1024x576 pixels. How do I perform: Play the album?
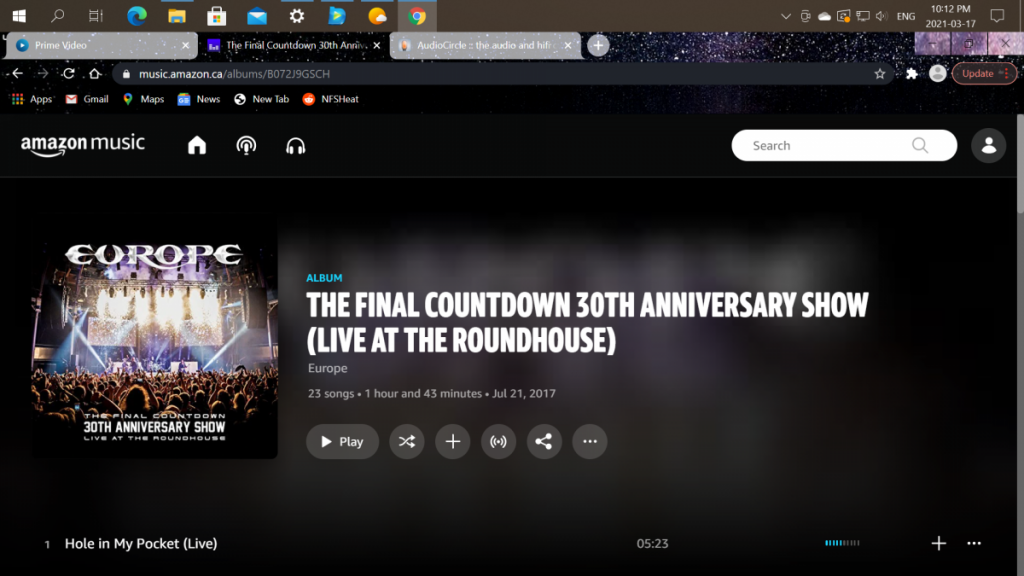pos(342,441)
